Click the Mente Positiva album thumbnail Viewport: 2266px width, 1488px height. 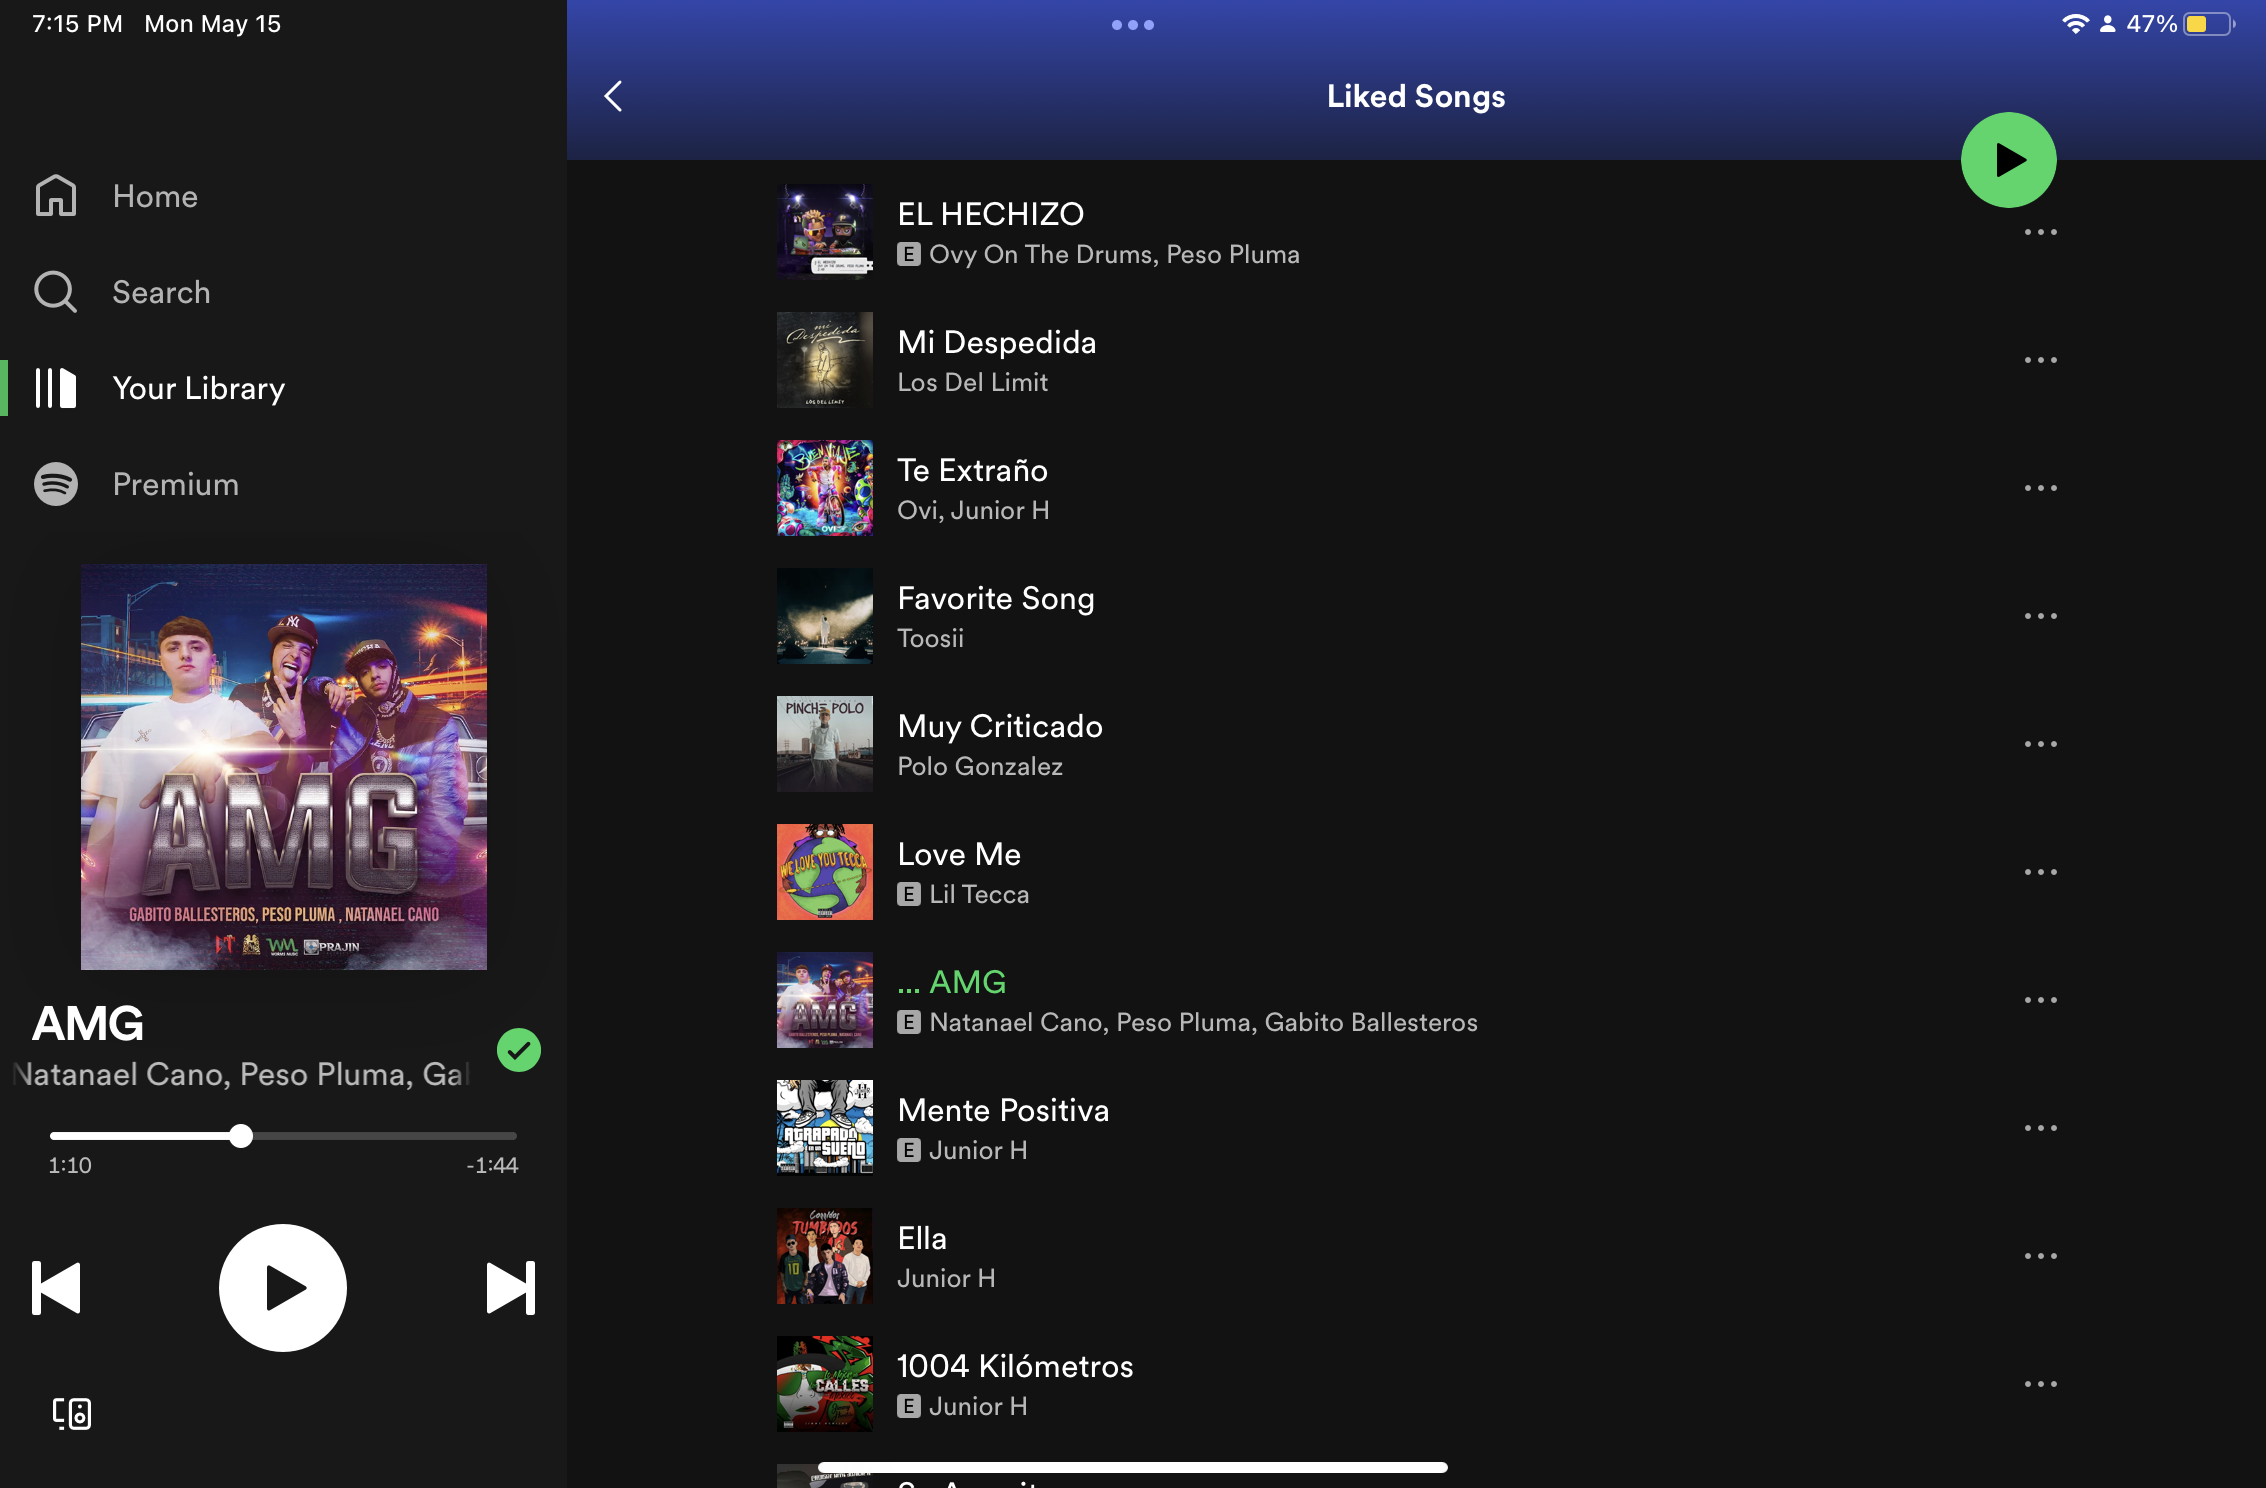pyautogui.click(x=825, y=1128)
